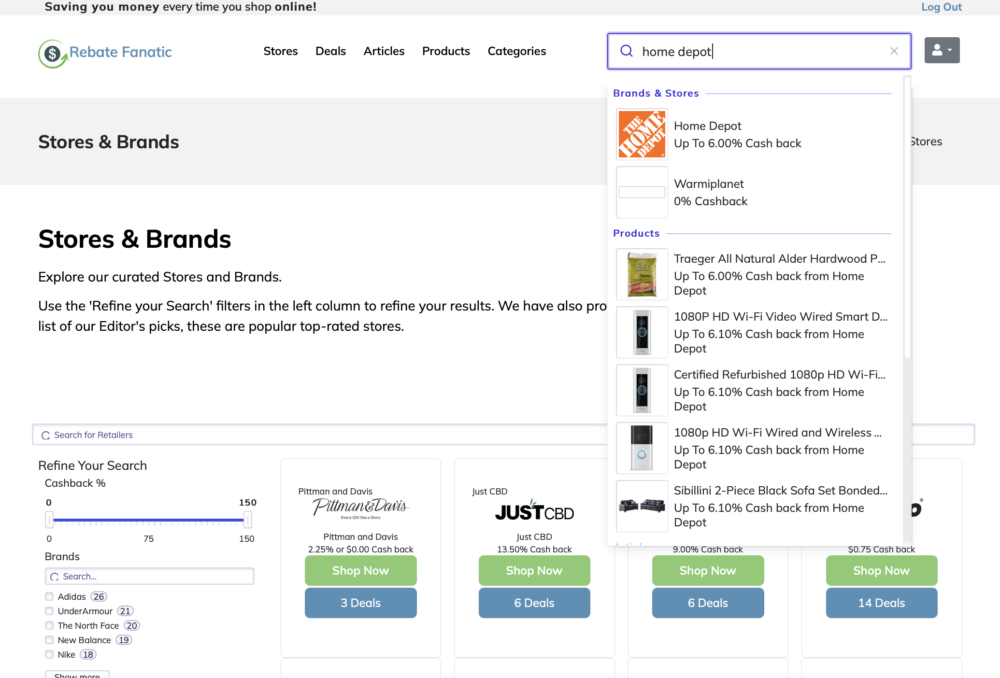Click Shop Now for Just CBD
The image size is (1000, 678).
(x=534, y=570)
